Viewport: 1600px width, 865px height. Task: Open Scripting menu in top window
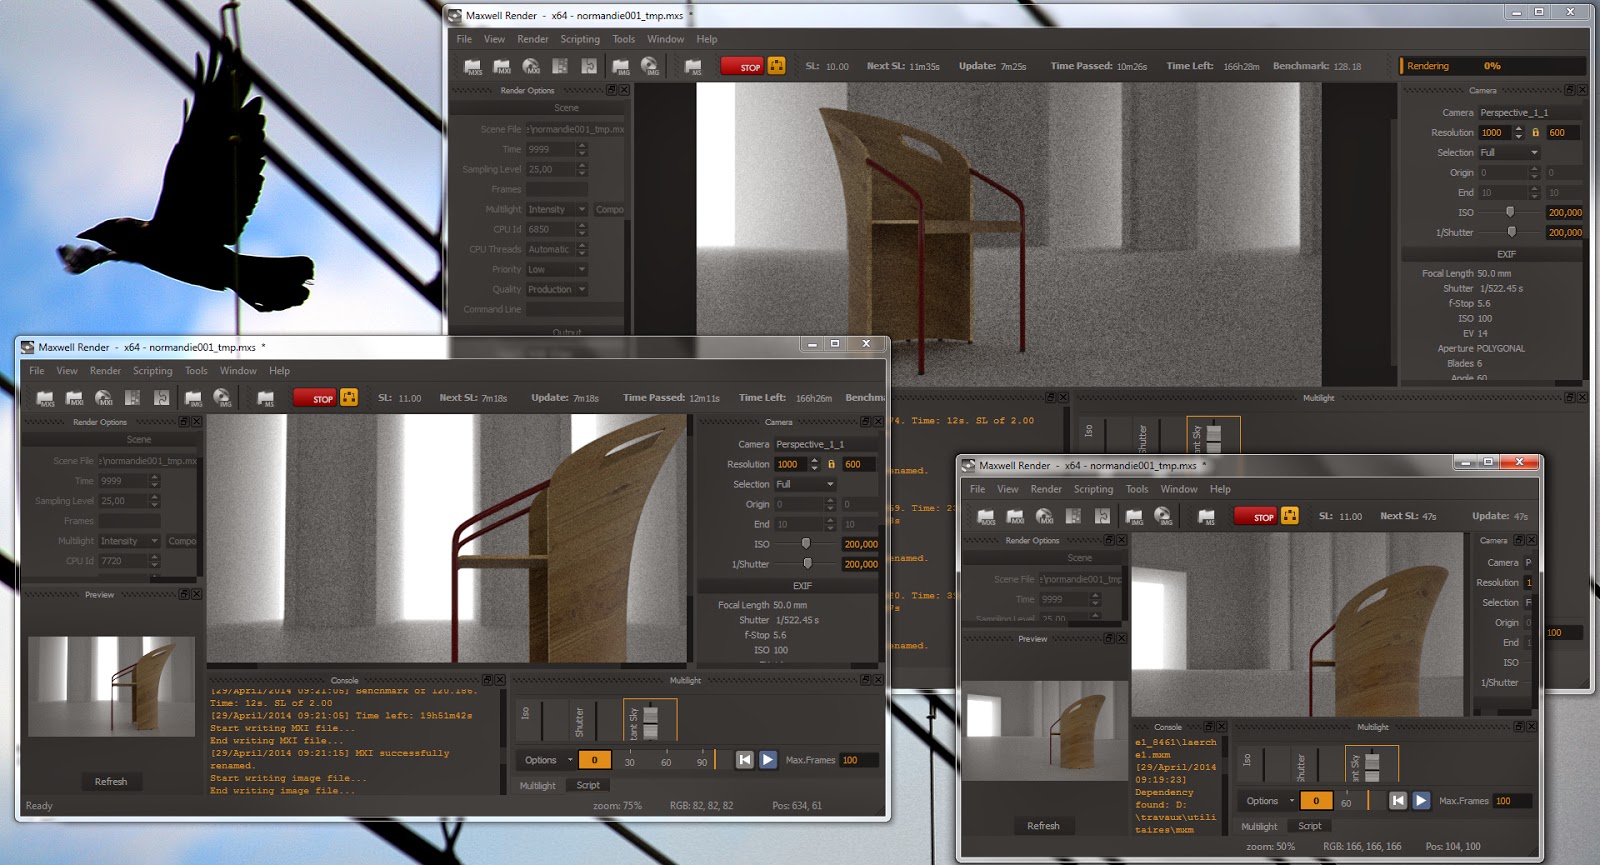[x=580, y=39]
